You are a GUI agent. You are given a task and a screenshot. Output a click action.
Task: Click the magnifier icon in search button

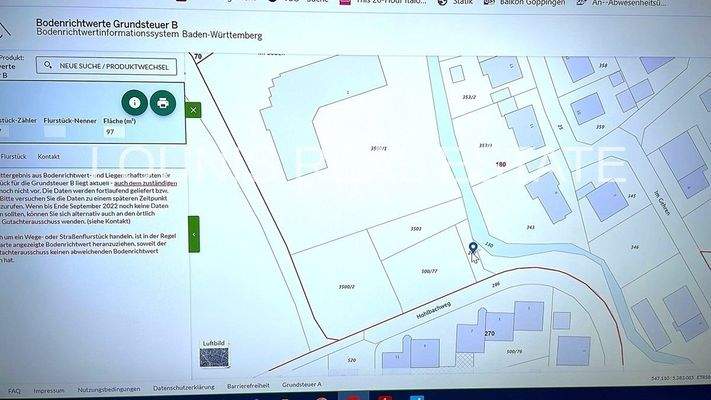pyautogui.click(x=47, y=66)
